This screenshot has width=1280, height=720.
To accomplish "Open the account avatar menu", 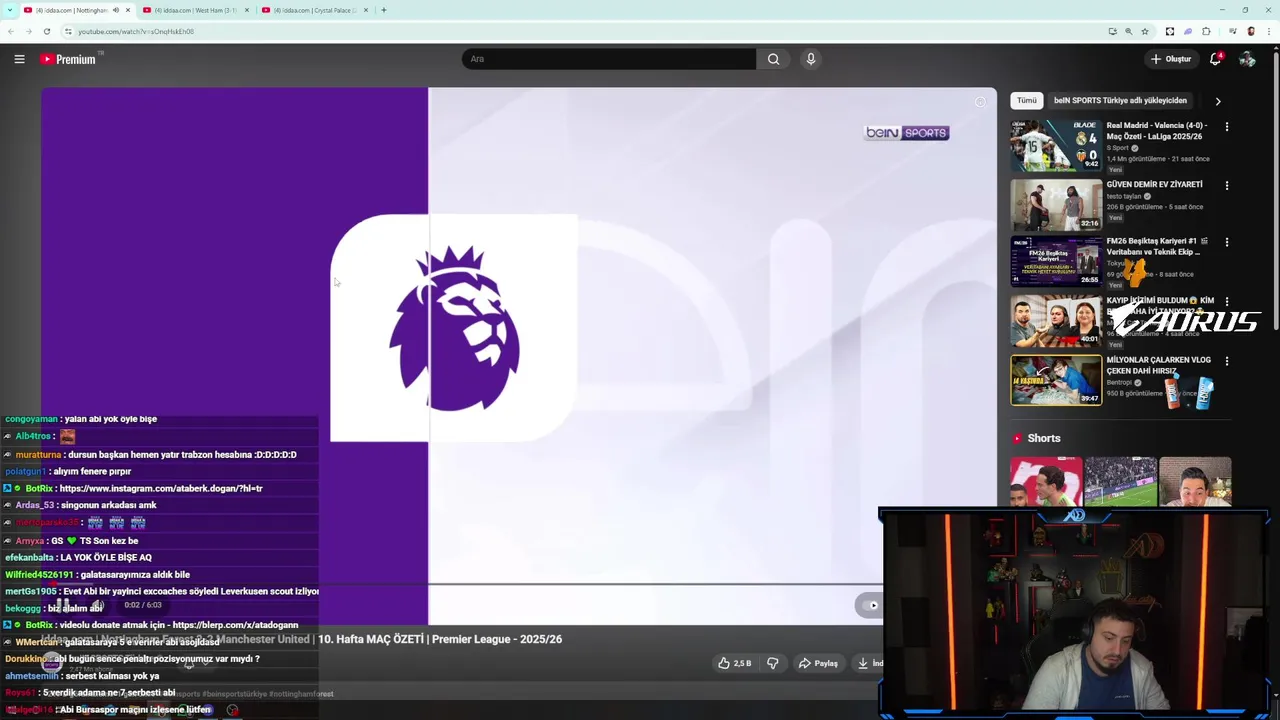I will (x=1247, y=59).
